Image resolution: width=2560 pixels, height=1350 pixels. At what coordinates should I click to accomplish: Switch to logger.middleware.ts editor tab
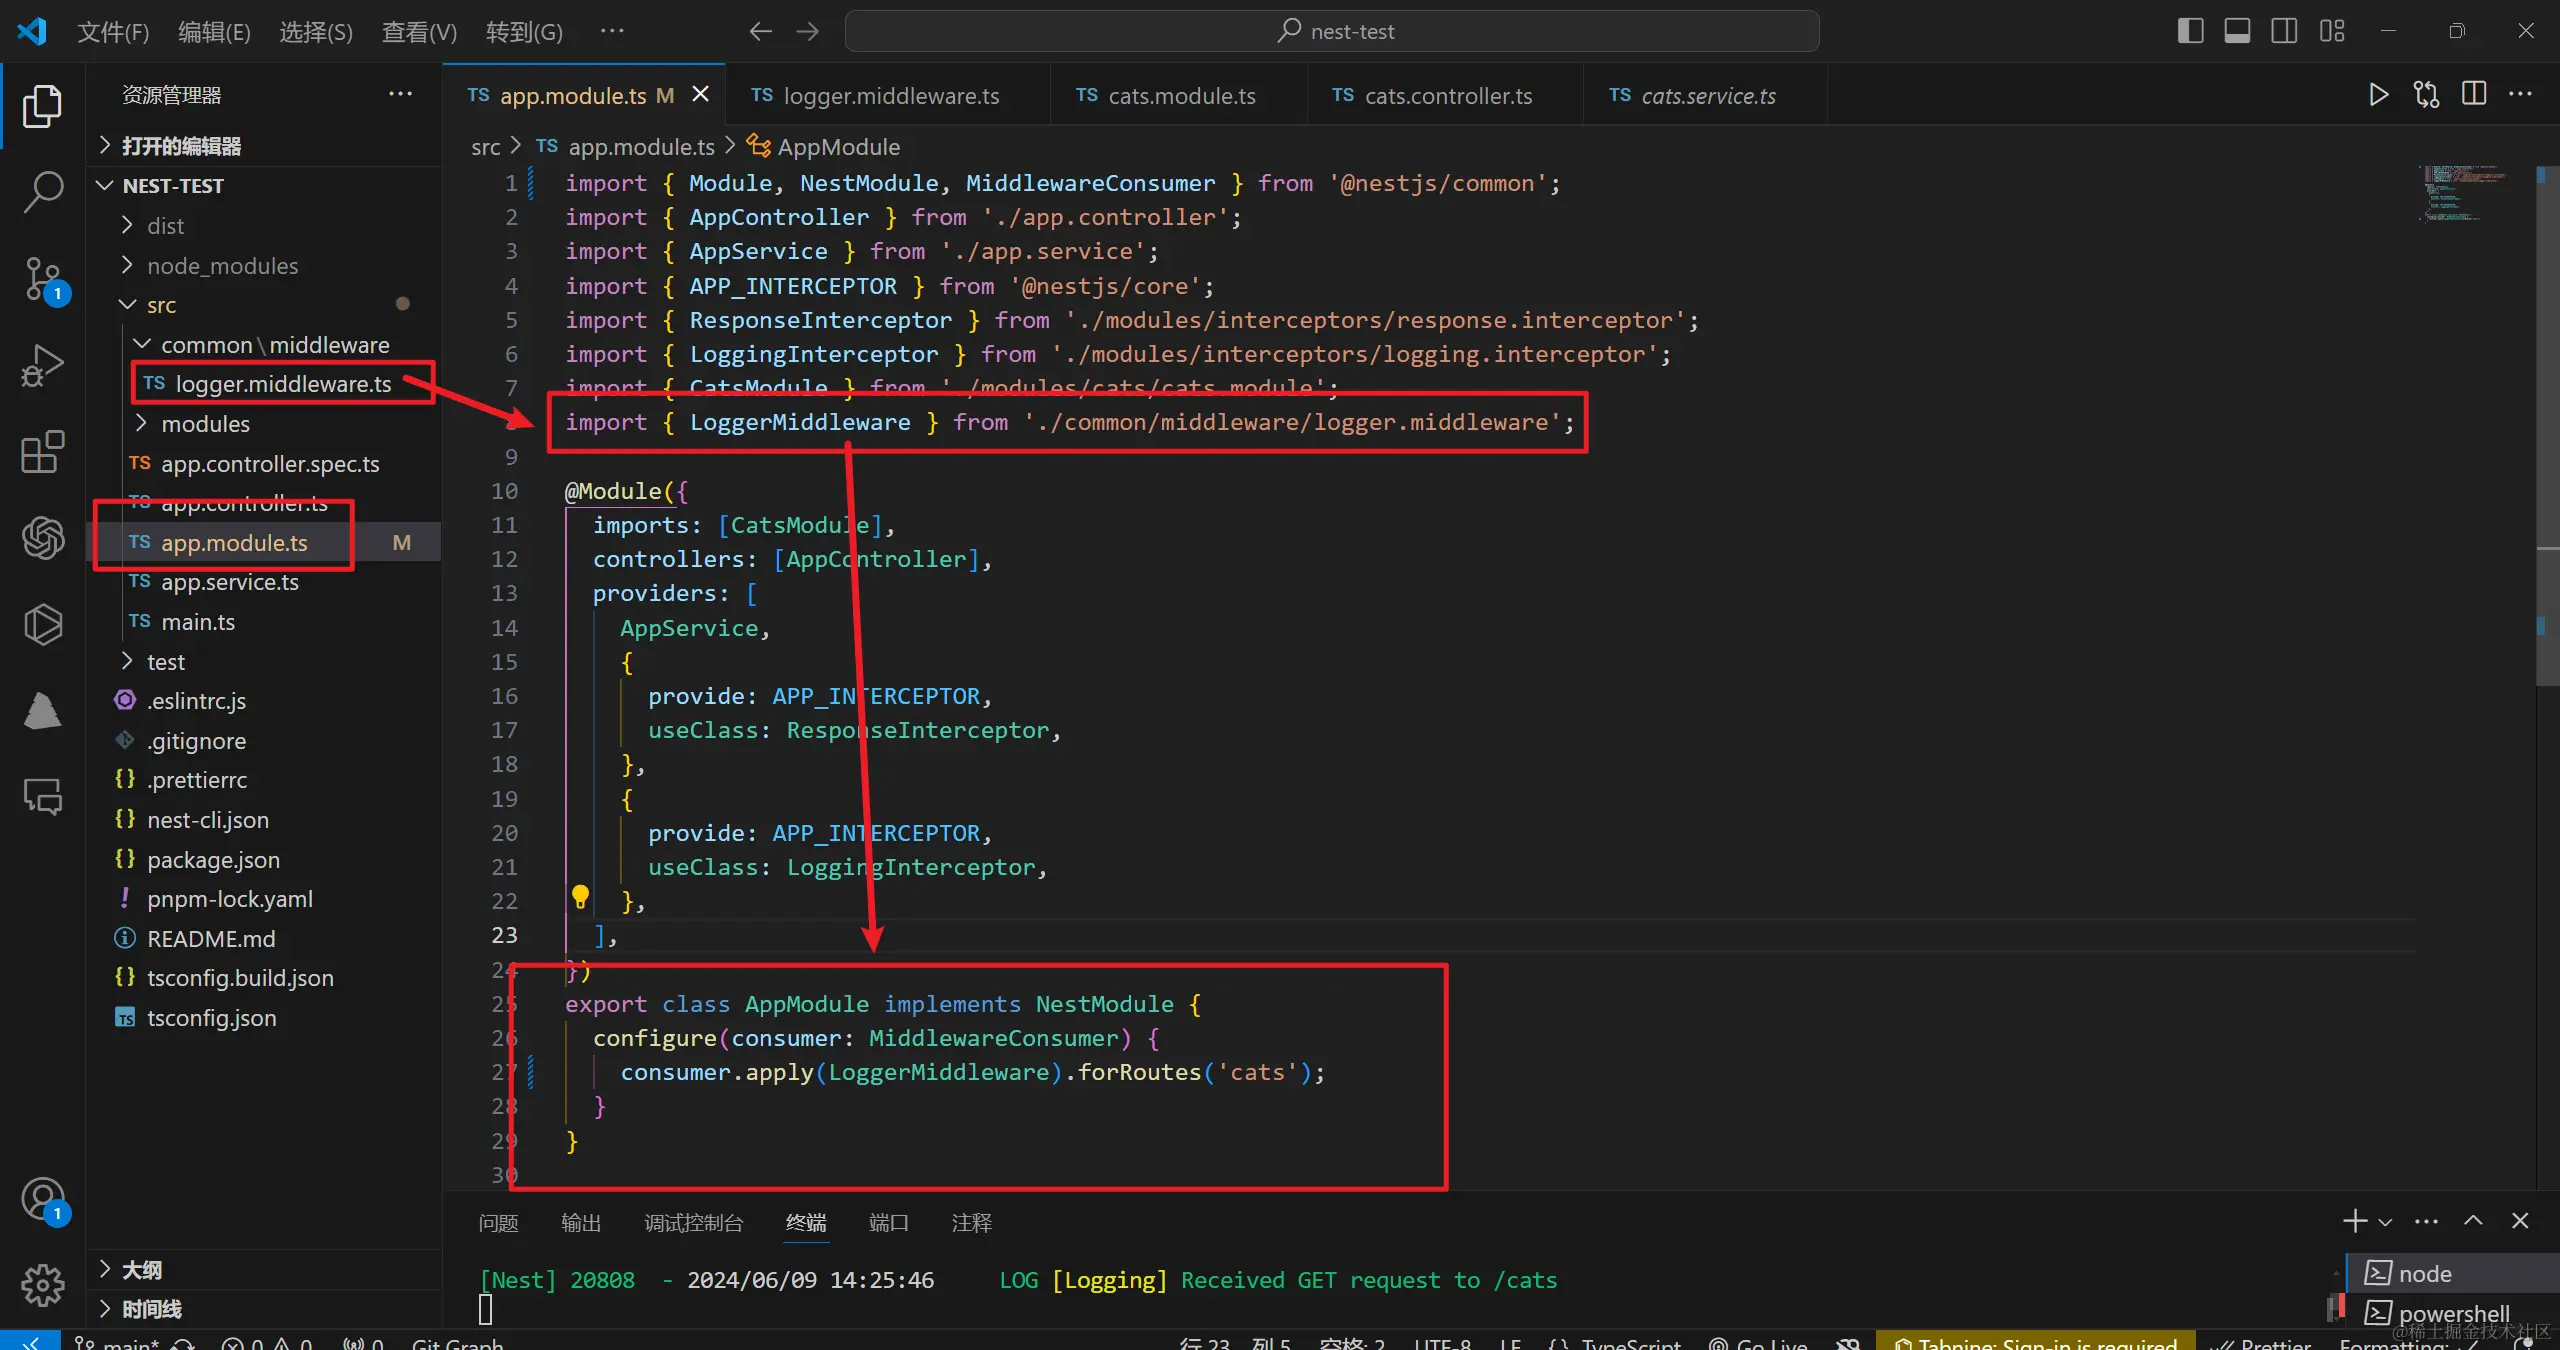(886, 95)
